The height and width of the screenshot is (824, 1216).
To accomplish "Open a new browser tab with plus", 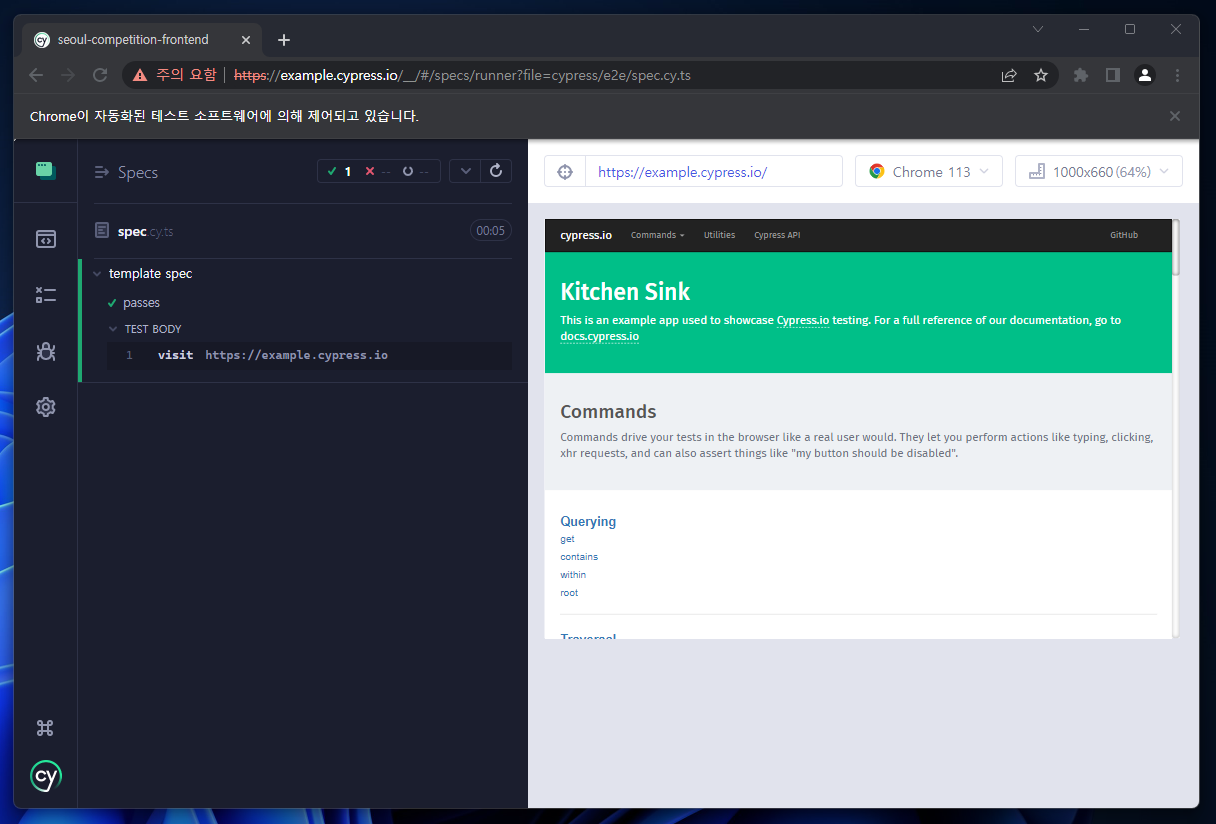I will coord(284,40).
